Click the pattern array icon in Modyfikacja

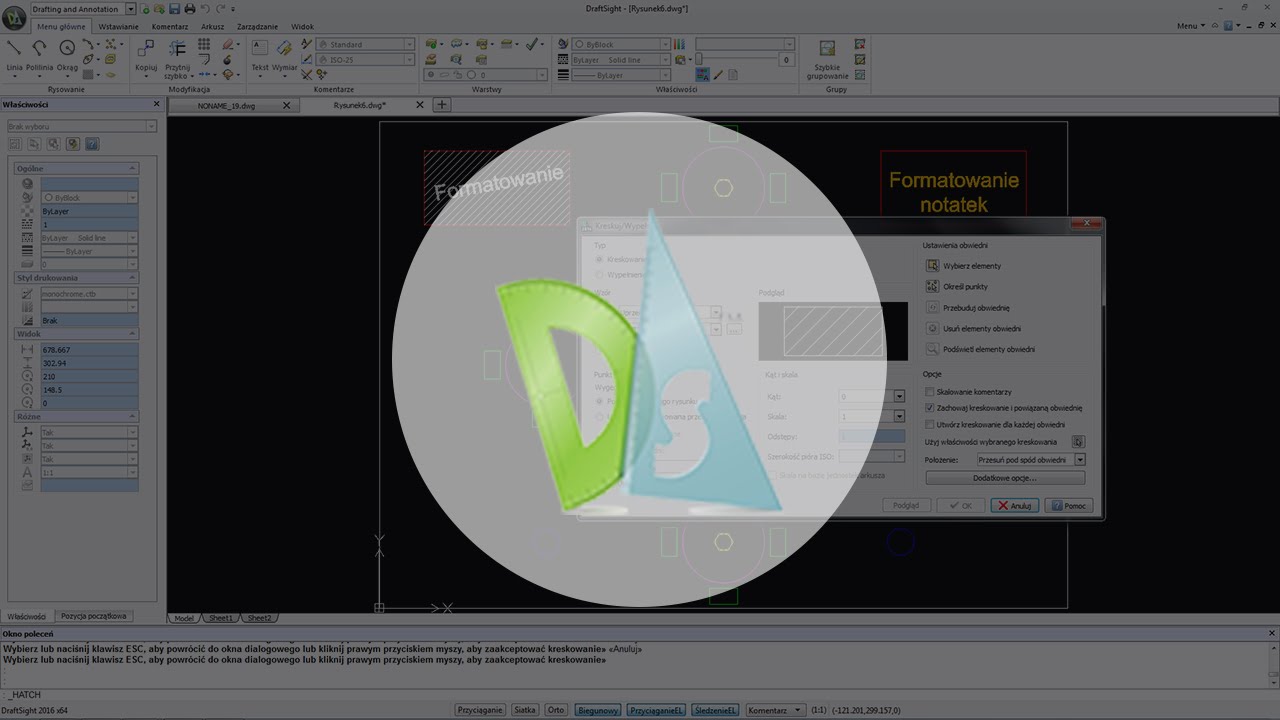tap(204, 45)
